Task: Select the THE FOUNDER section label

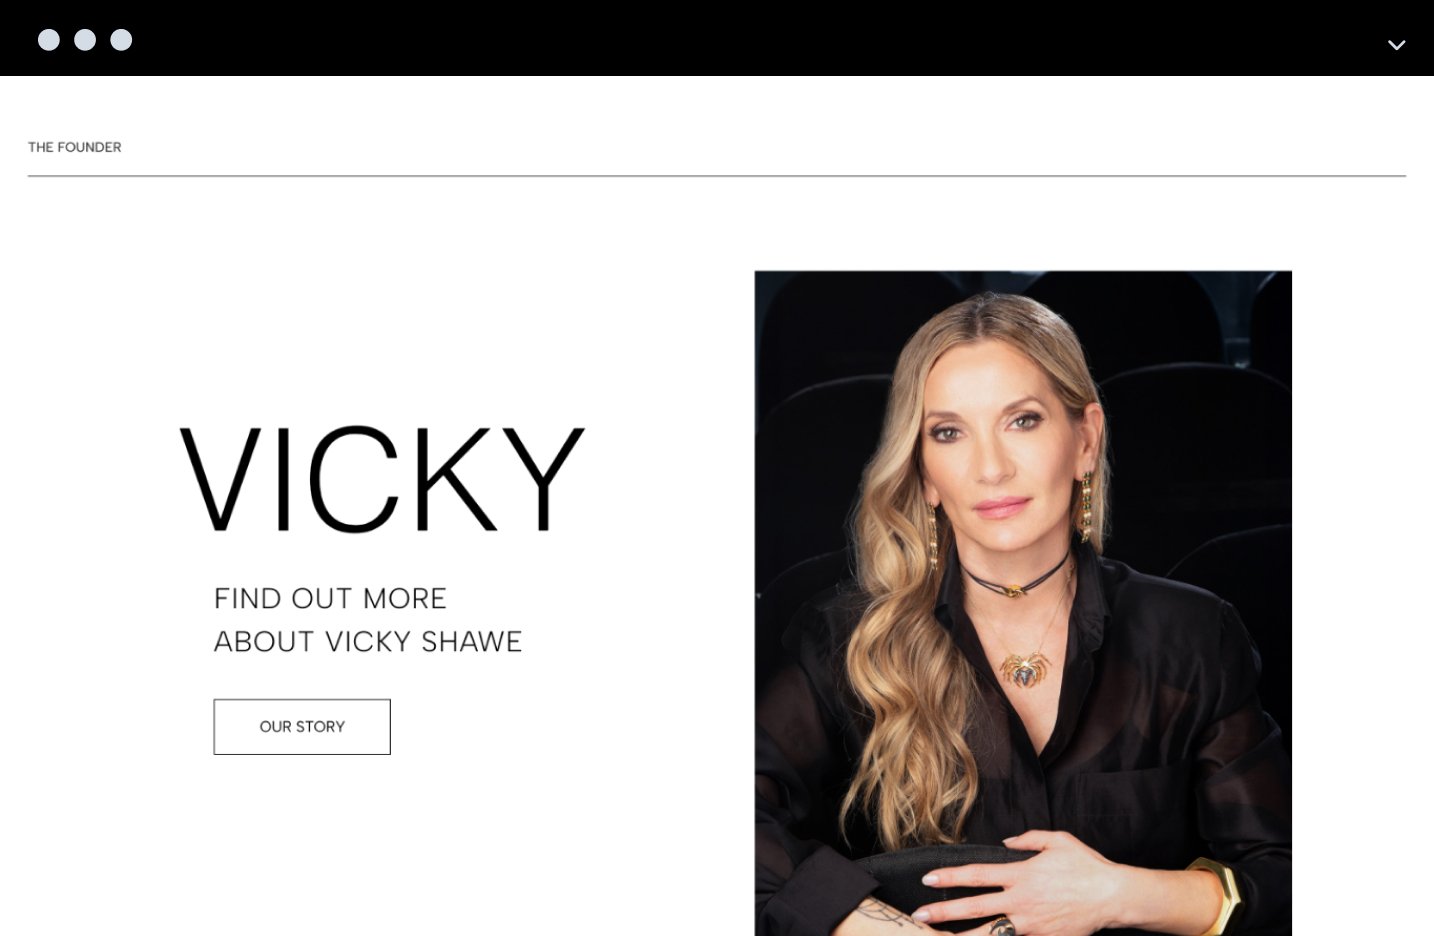Action: click(75, 147)
